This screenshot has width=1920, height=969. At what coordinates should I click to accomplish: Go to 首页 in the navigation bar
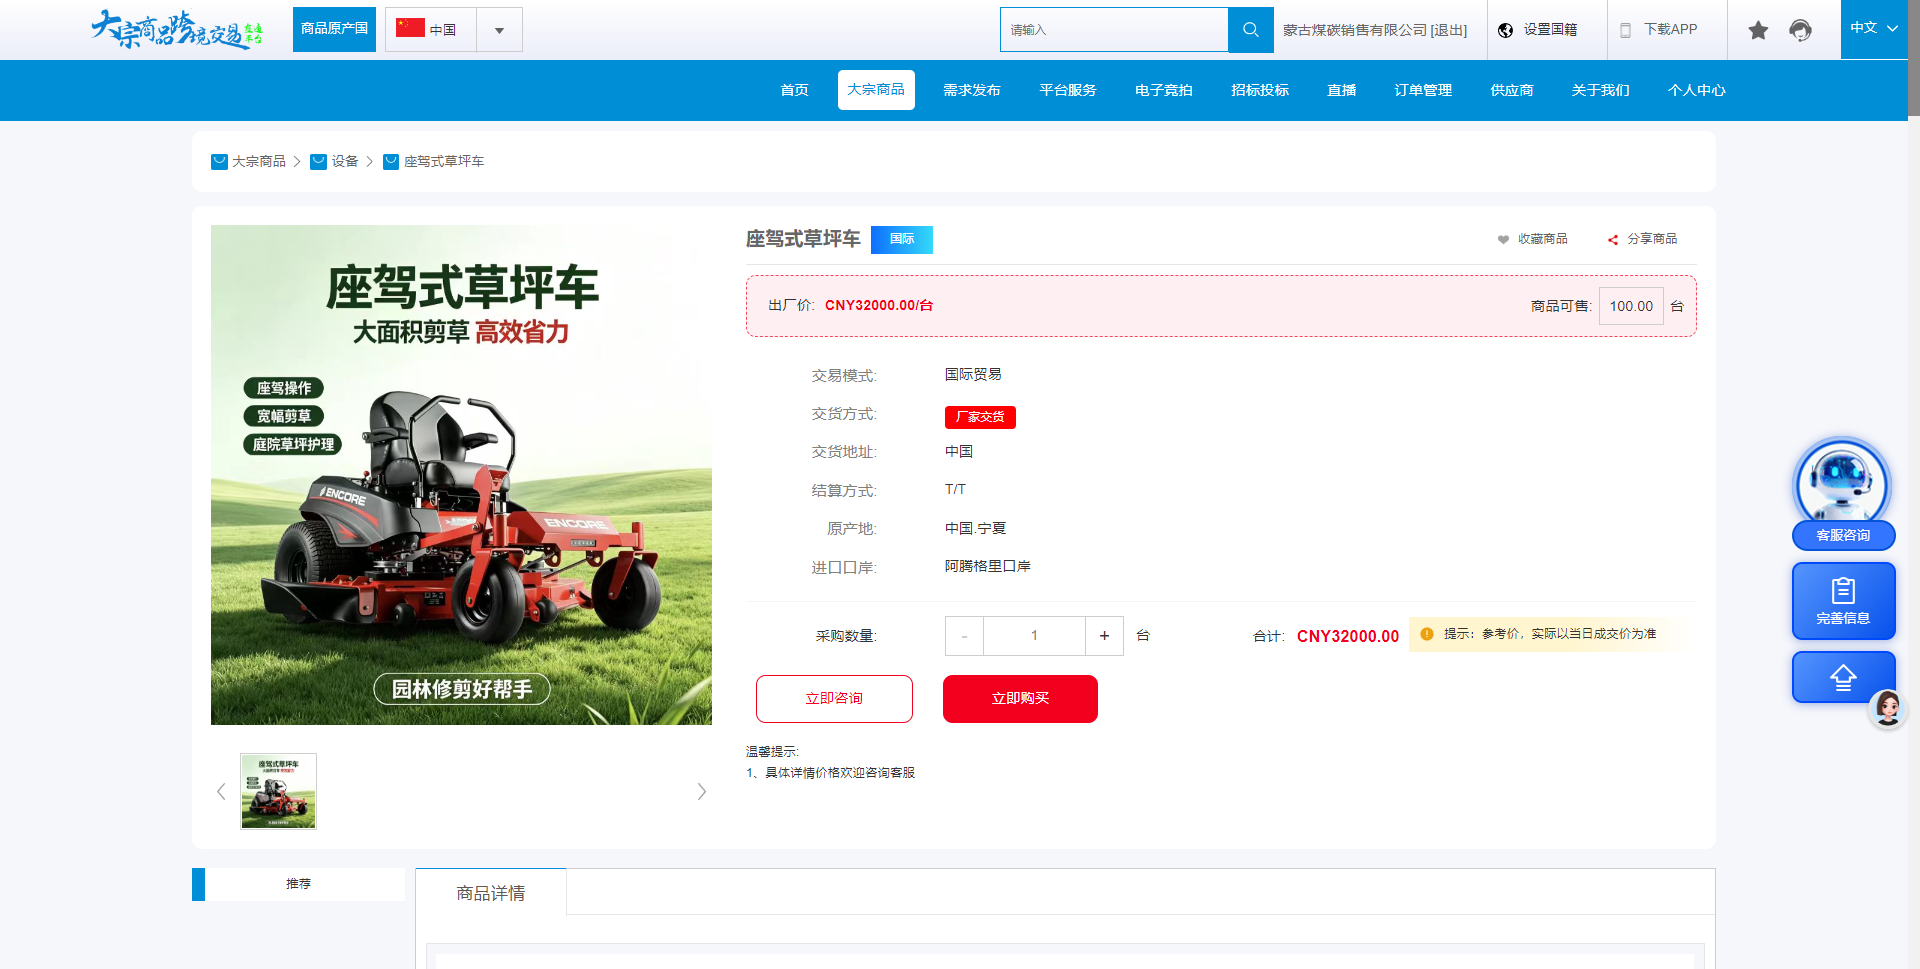tap(794, 90)
